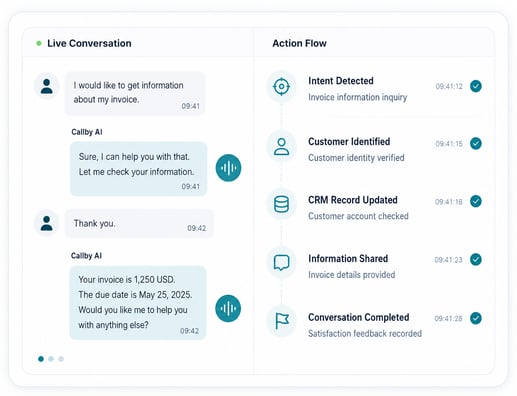Click the checkmark for Information Shared
This screenshot has width=517, height=396.
(x=476, y=259)
